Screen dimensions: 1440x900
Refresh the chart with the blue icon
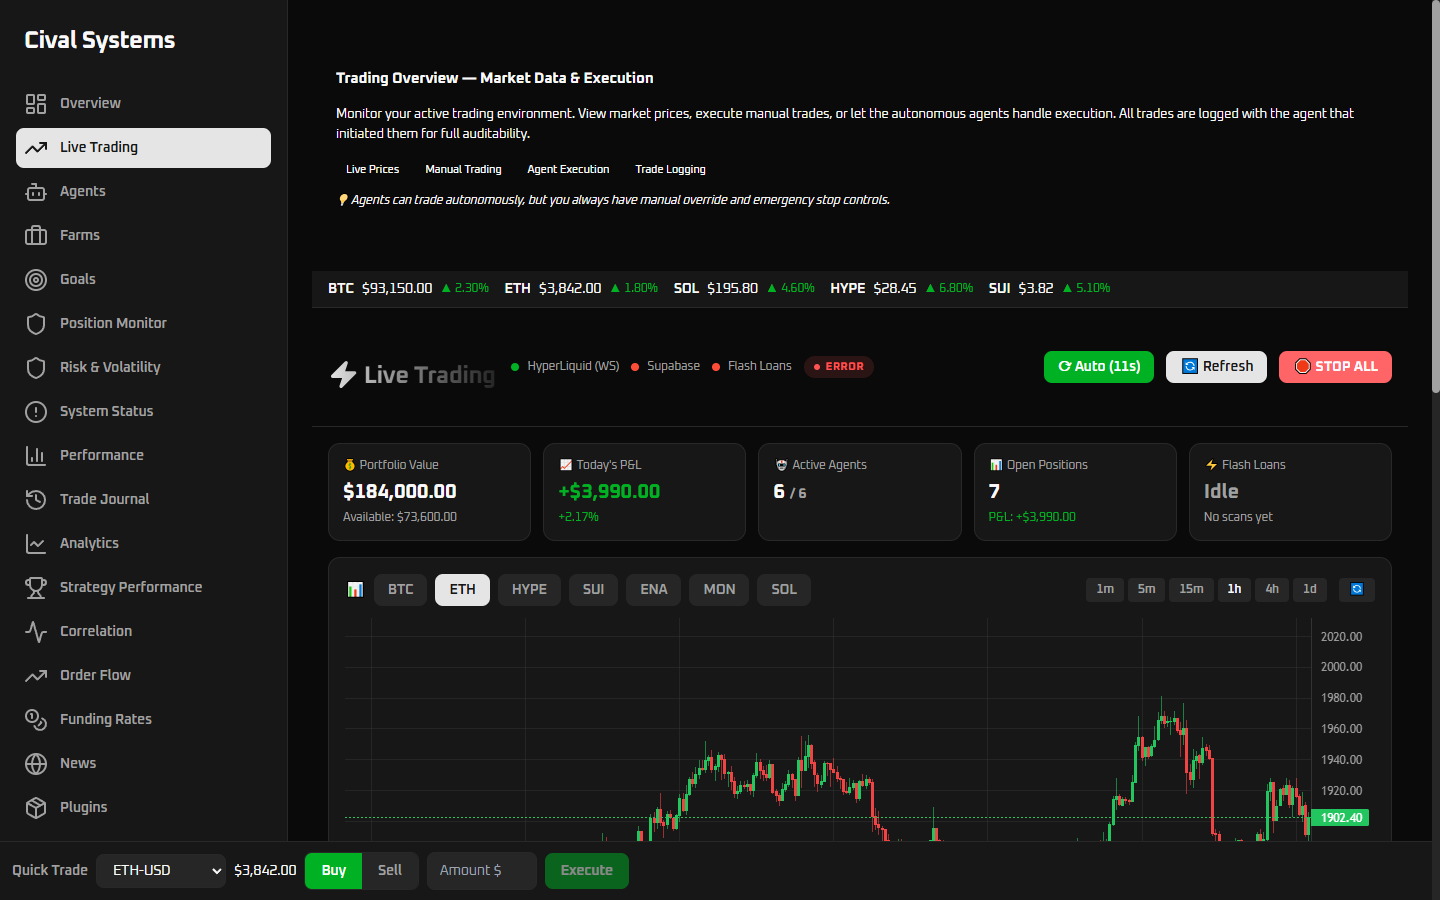click(x=1357, y=589)
